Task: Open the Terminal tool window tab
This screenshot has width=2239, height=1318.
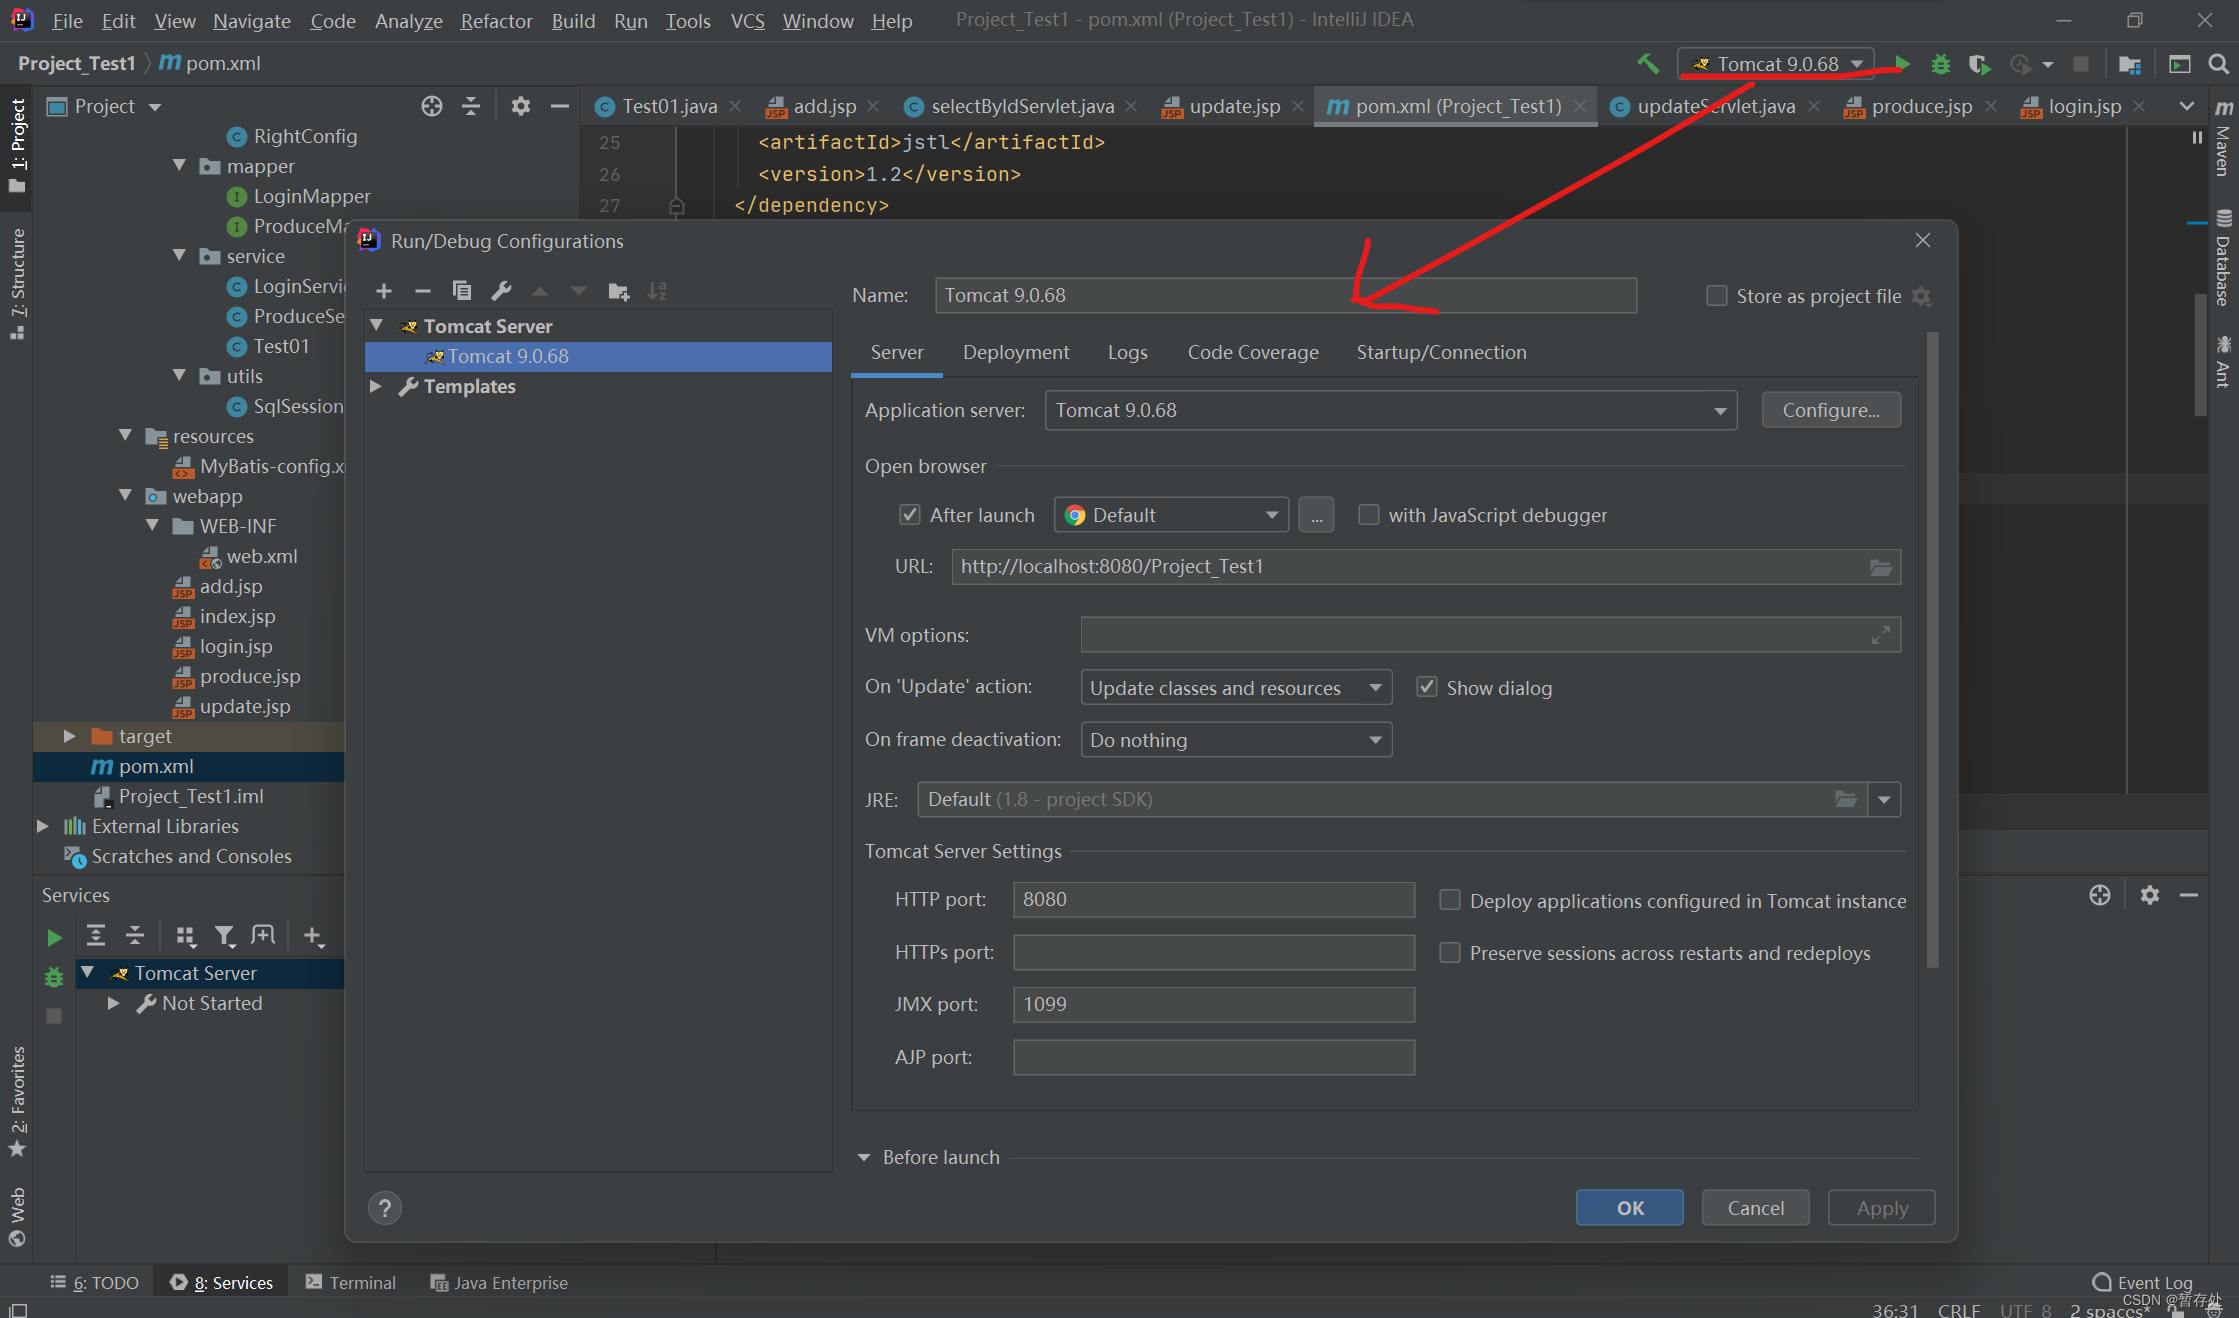Action: [350, 1282]
